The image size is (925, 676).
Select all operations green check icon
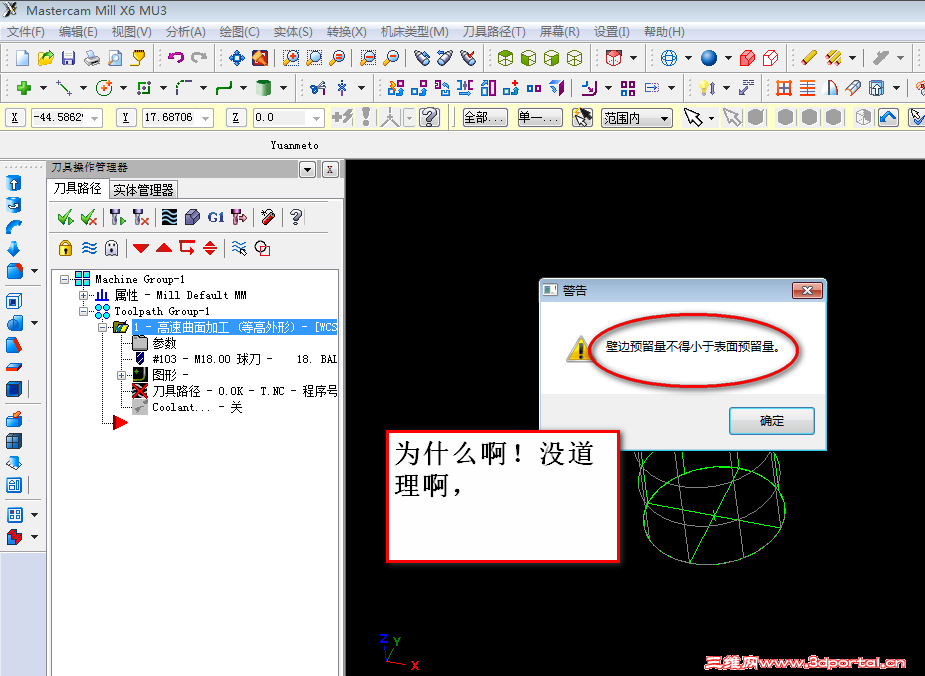point(65,218)
